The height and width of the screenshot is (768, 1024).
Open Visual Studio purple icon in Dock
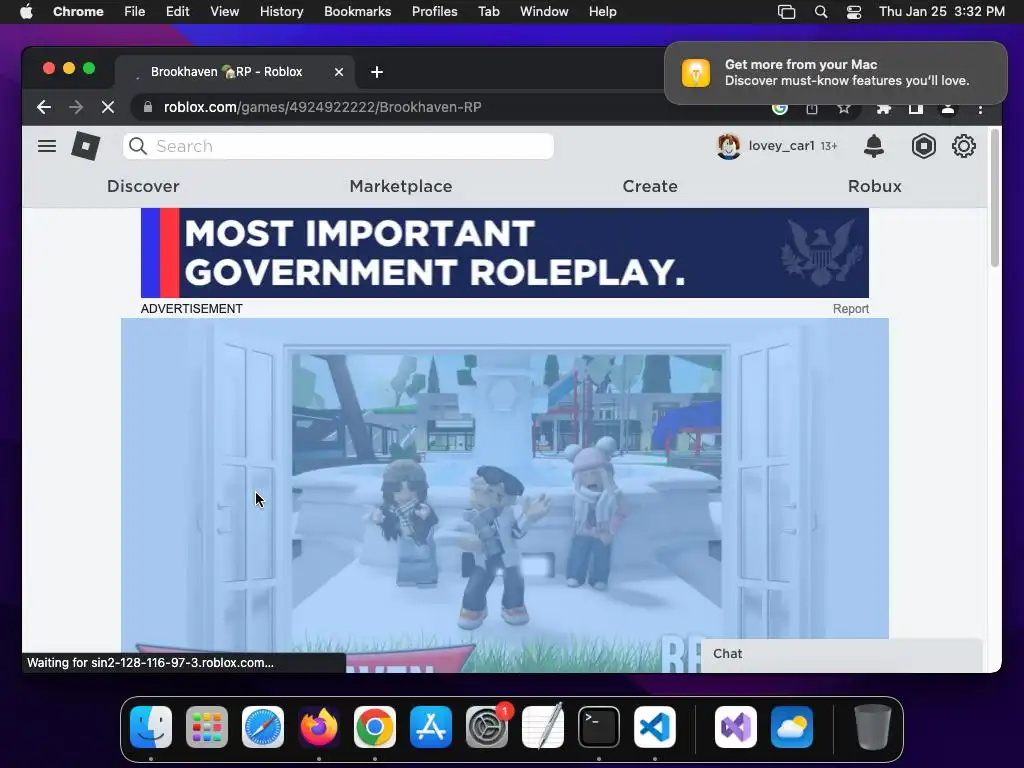(x=736, y=727)
